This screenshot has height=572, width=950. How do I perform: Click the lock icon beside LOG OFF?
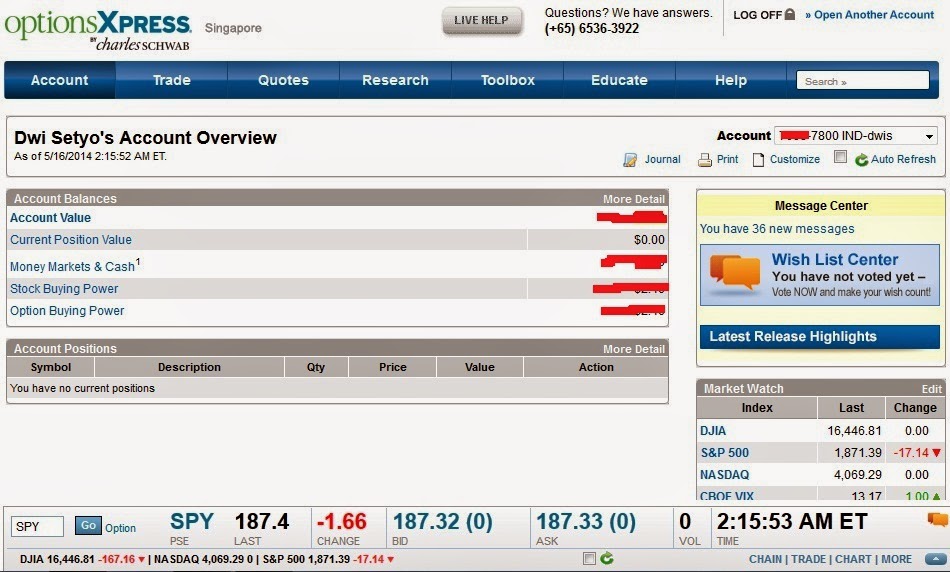coord(789,14)
